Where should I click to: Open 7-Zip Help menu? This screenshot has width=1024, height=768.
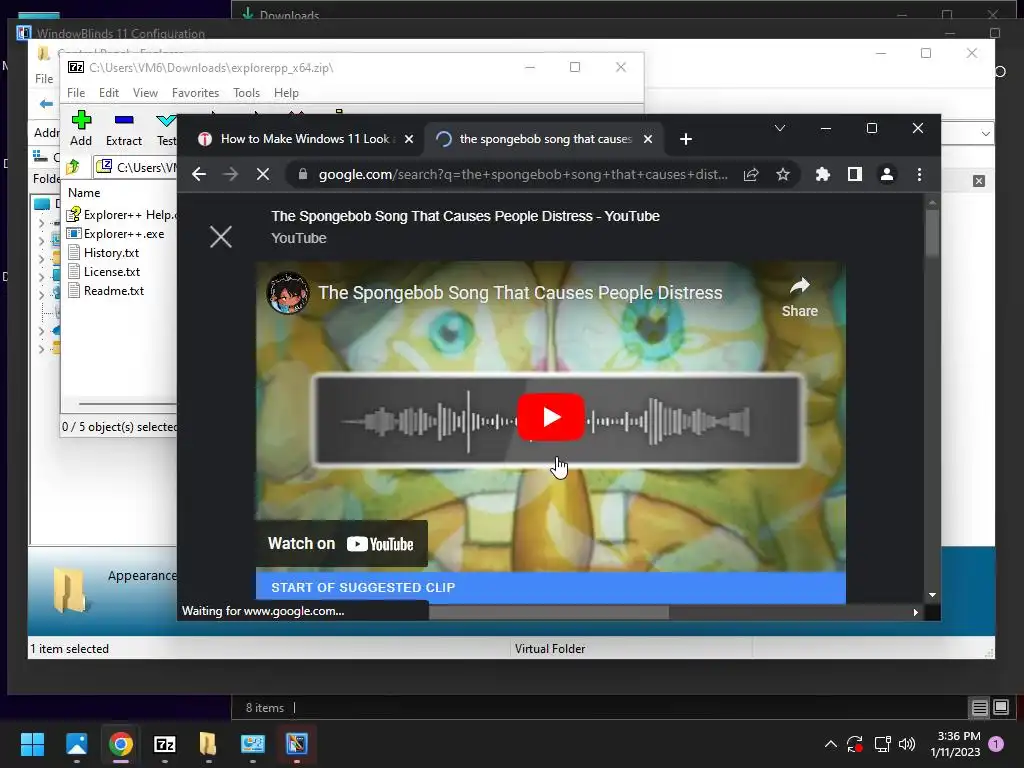pos(286,93)
